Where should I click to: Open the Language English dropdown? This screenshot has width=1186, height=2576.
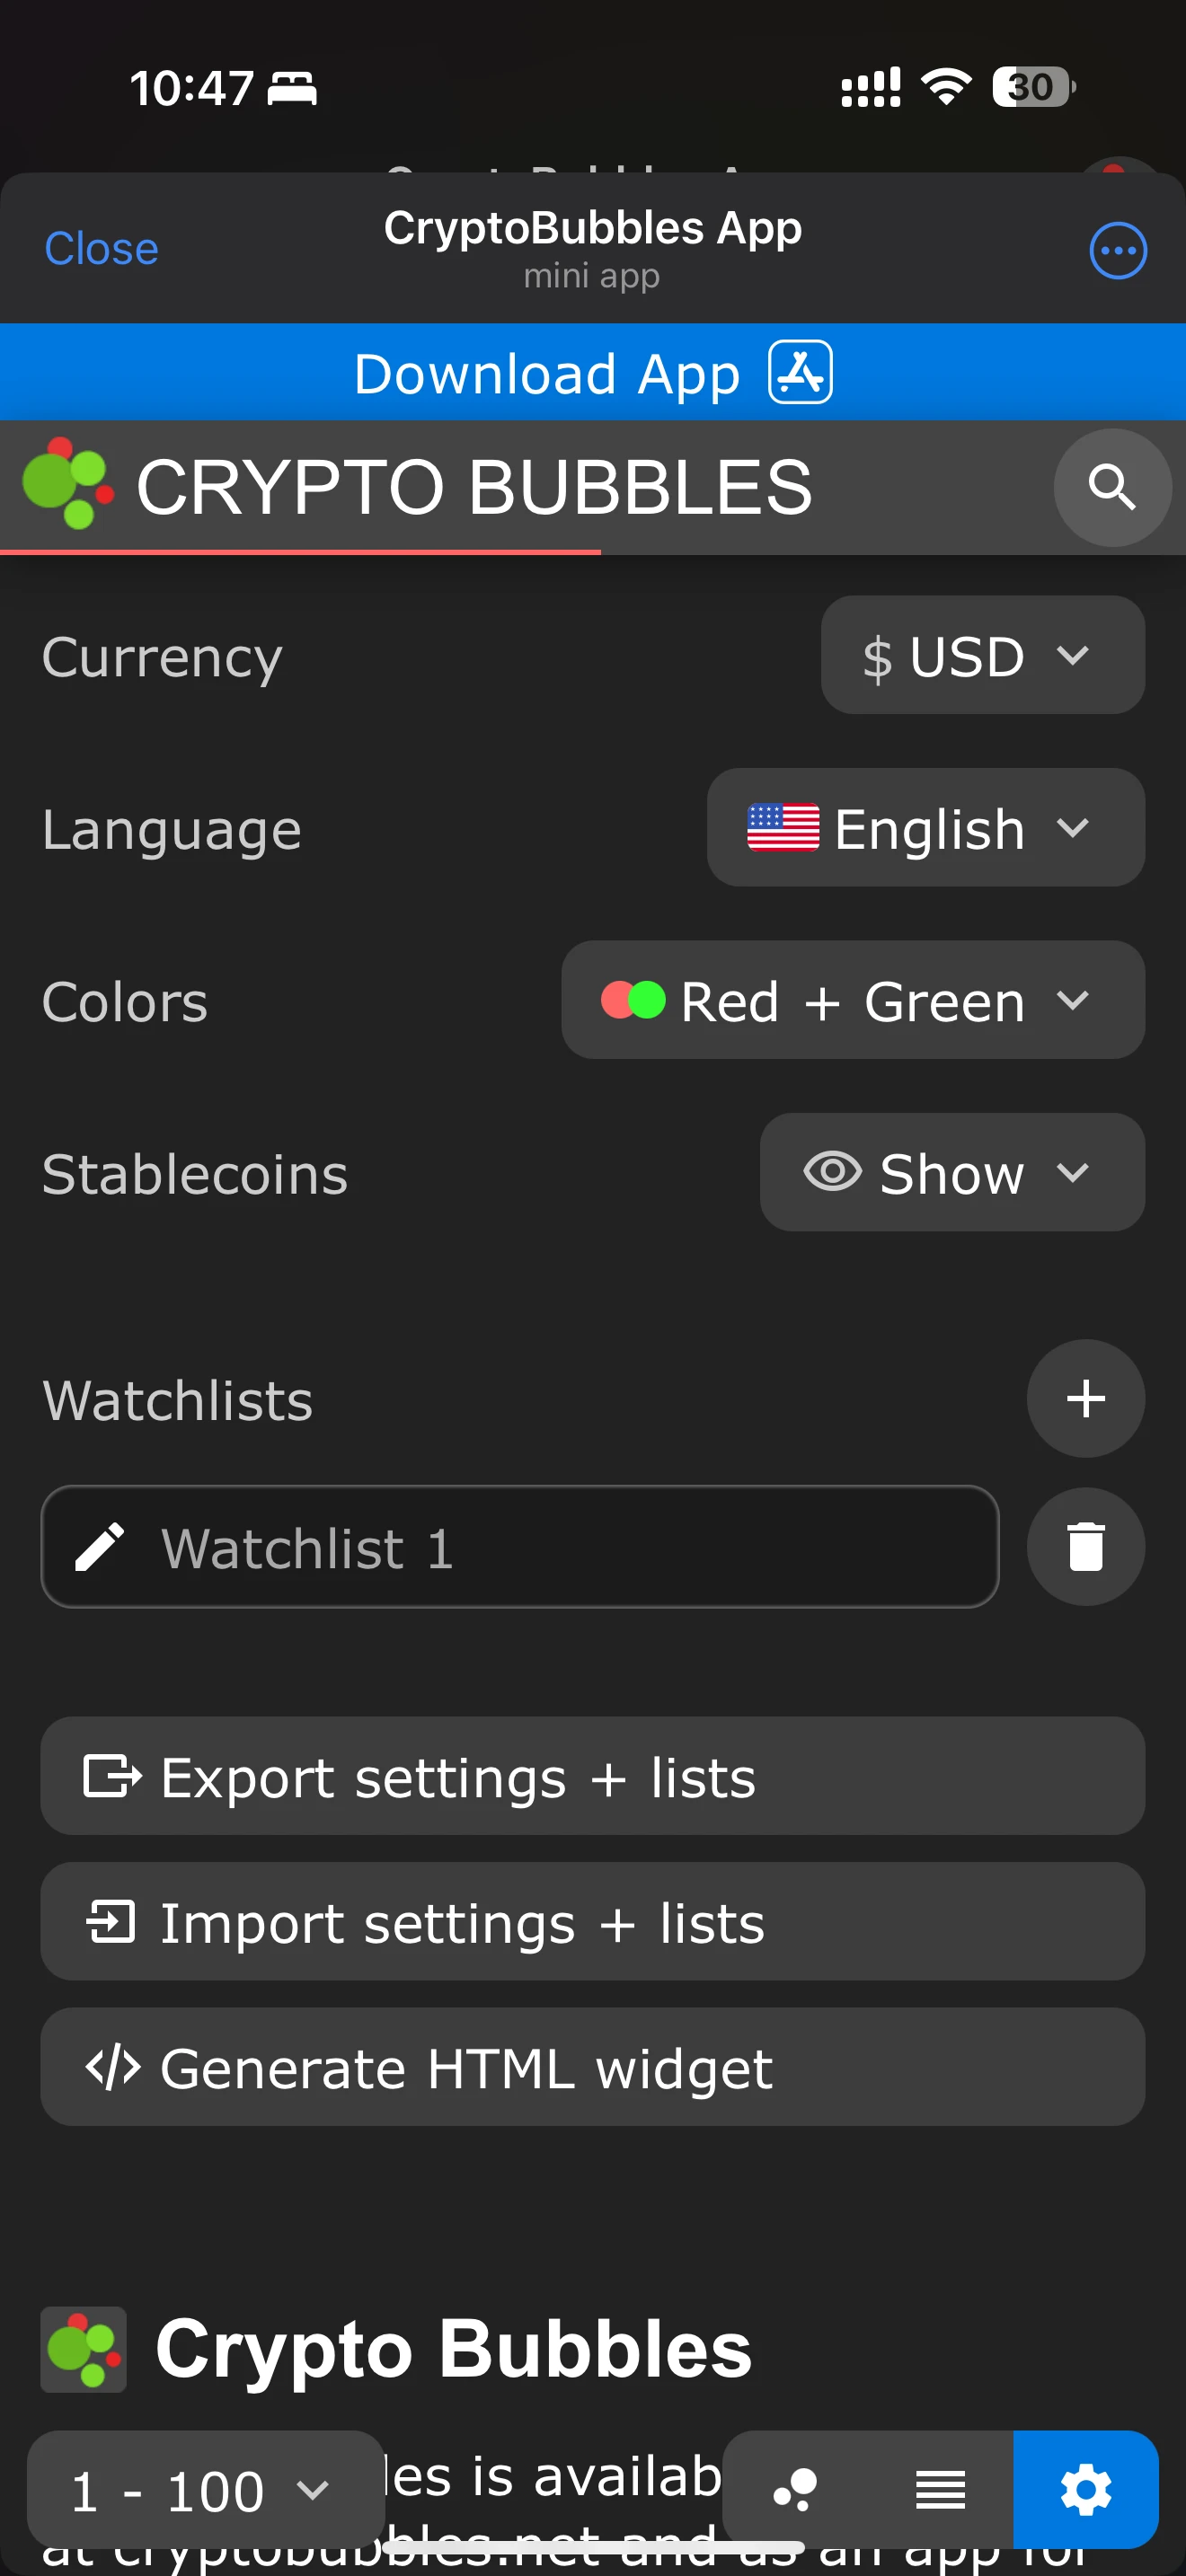[925, 828]
